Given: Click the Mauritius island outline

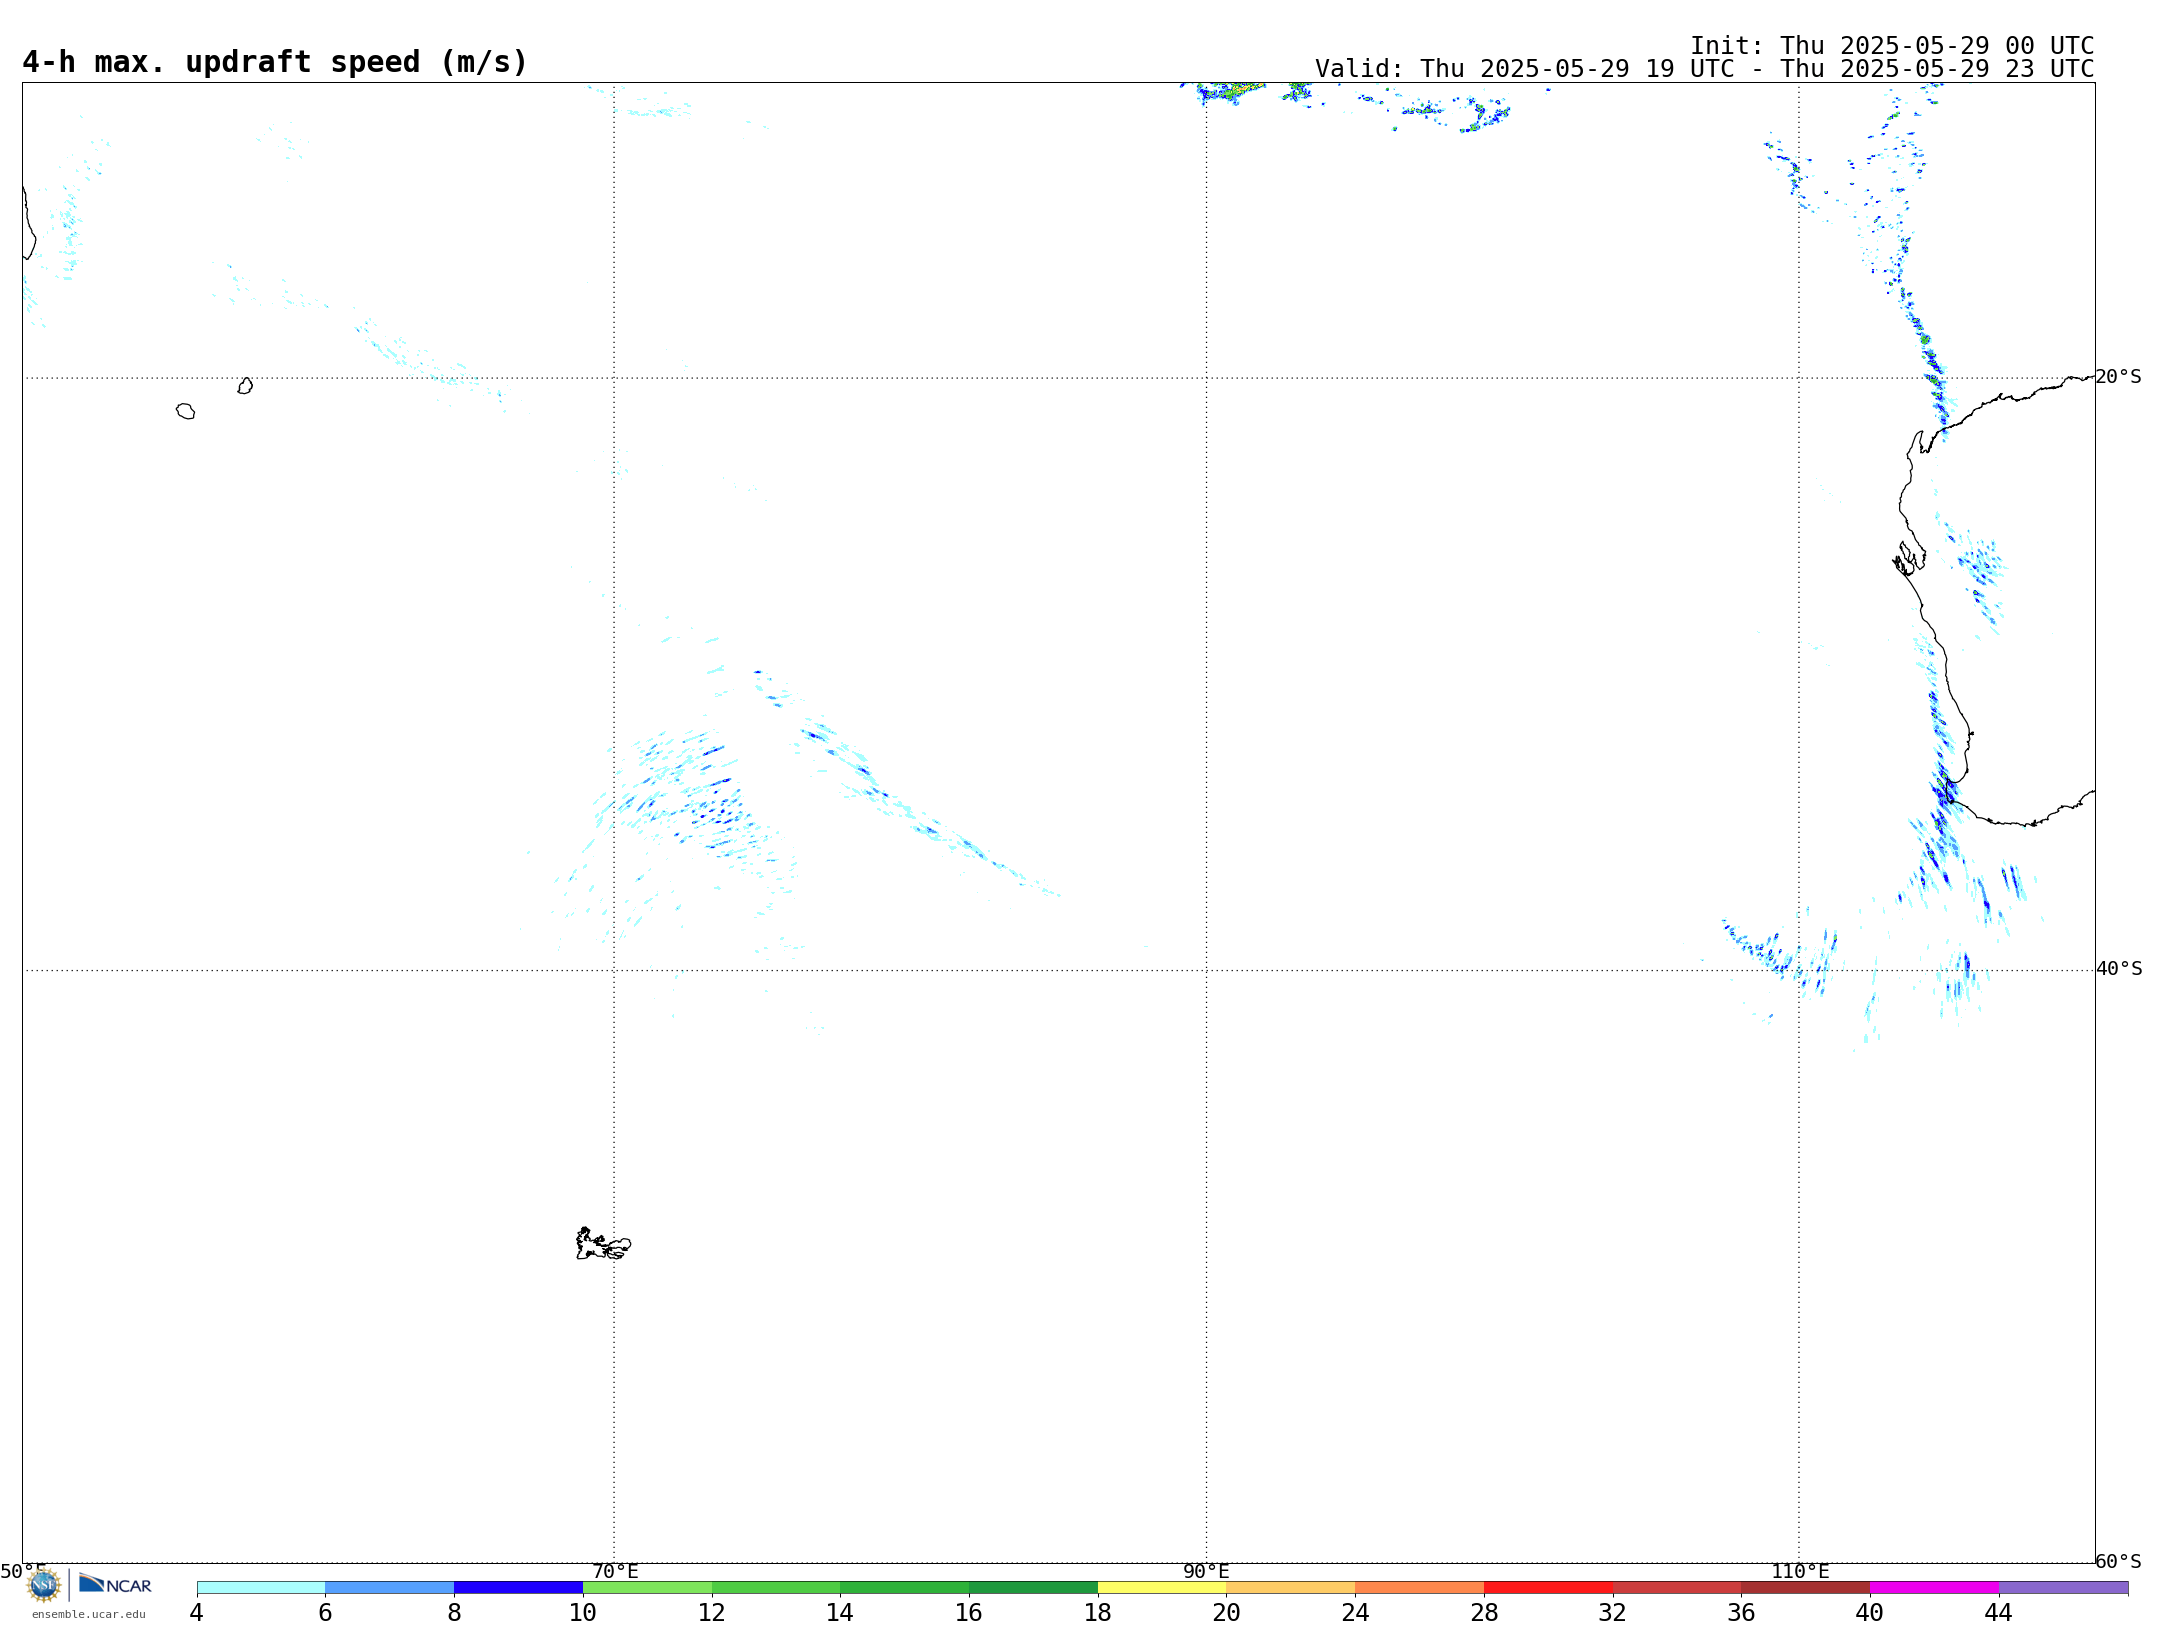Looking at the screenshot, I should click(x=245, y=386).
